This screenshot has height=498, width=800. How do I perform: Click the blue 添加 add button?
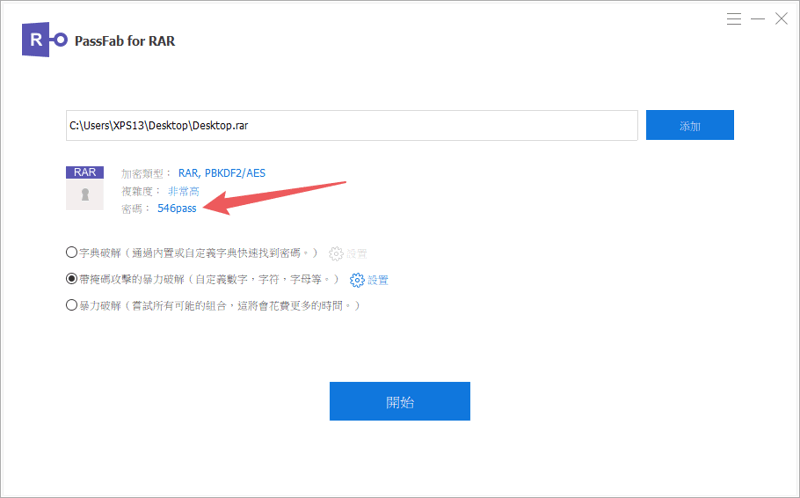(690, 125)
